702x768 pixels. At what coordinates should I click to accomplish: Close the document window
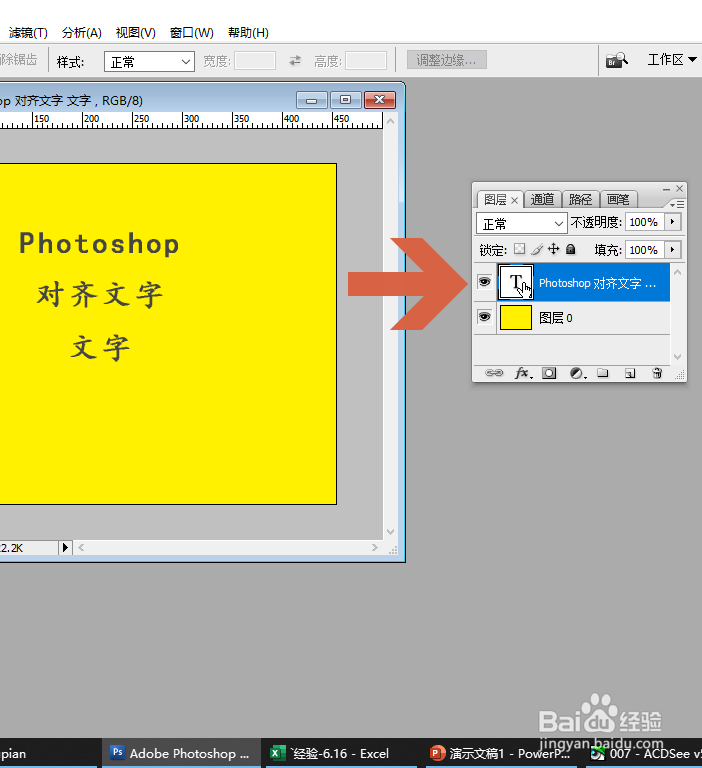point(380,100)
